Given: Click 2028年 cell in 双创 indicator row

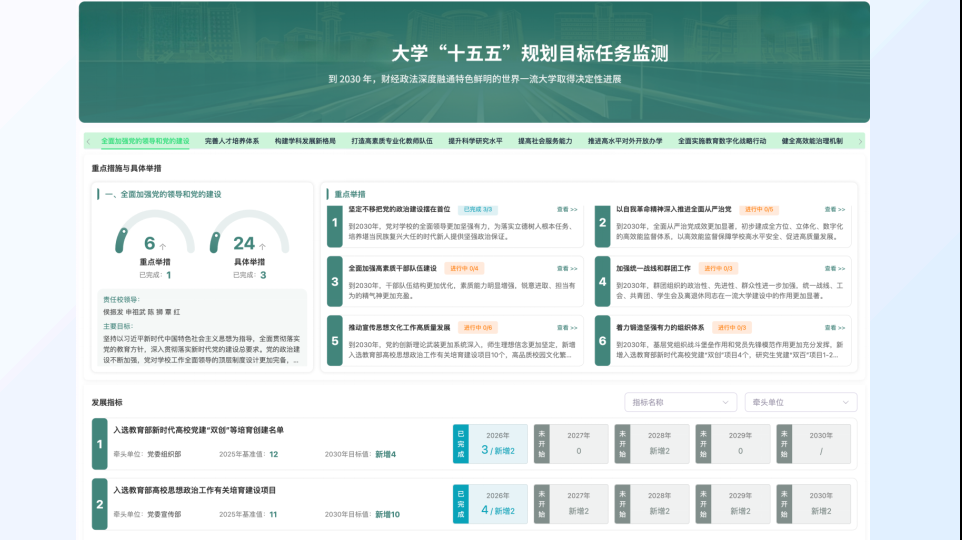Looking at the screenshot, I should point(652,444).
